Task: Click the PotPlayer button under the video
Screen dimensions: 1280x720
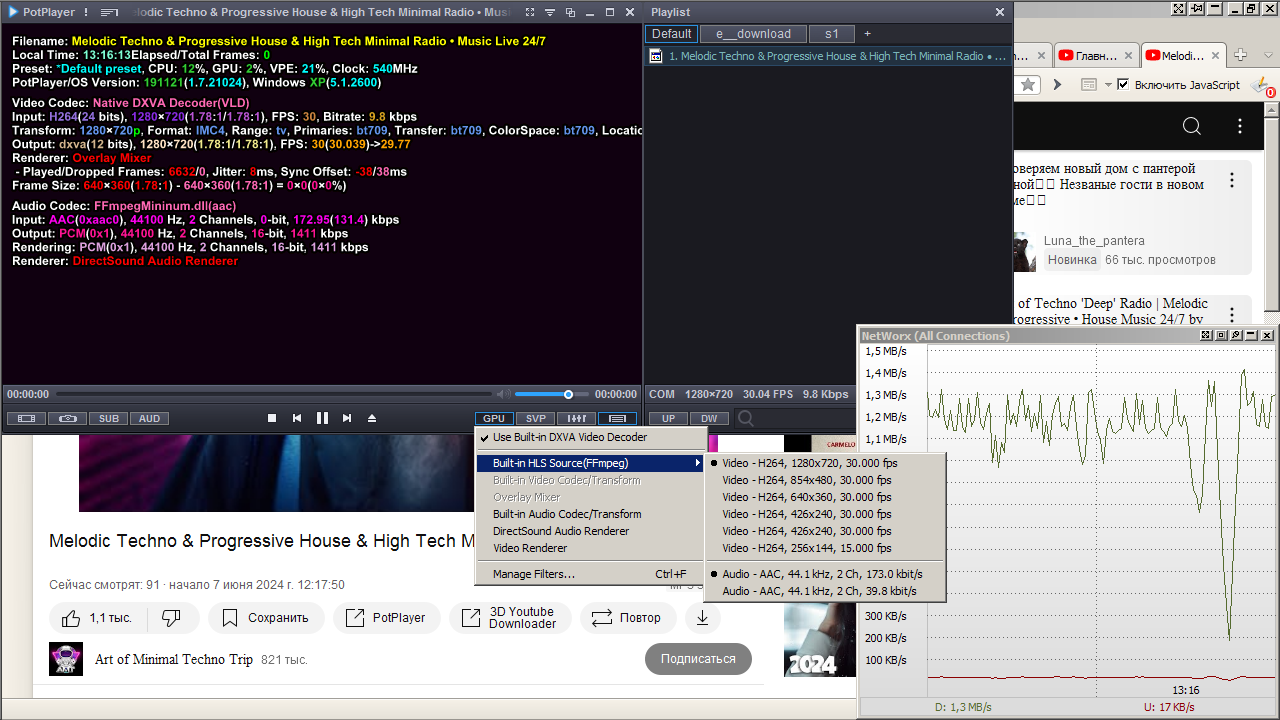Action: click(386, 618)
